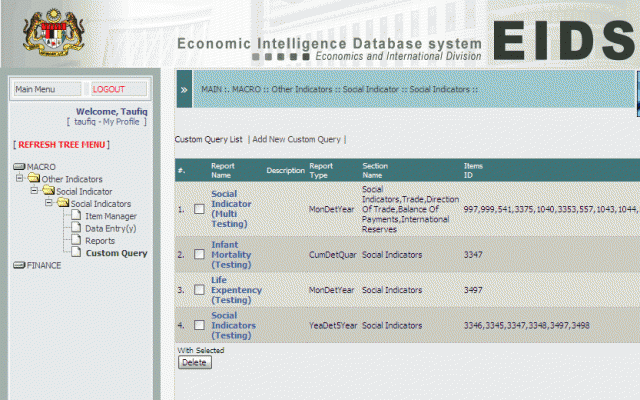This screenshot has width=640, height=400.
Task: Click the MACRO drive icon in tree
Action: pos(19,166)
